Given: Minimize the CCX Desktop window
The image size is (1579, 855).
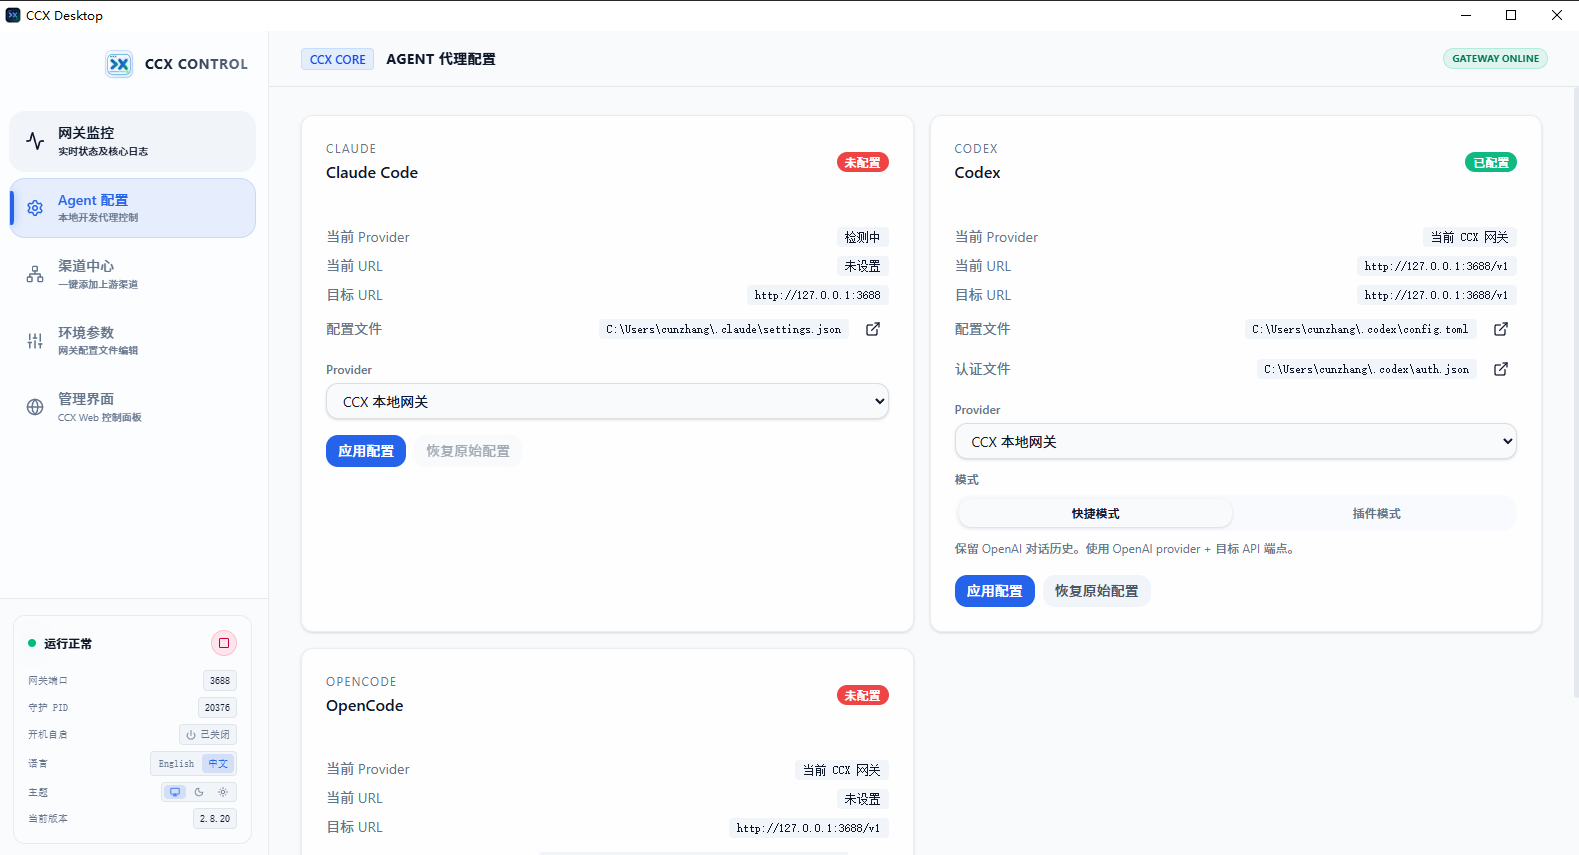Looking at the screenshot, I should tap(1466, 15).
